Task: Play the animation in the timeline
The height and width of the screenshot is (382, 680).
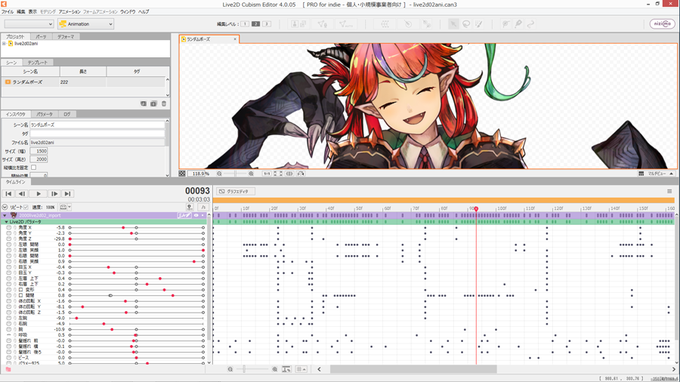Action: (38, 194)
